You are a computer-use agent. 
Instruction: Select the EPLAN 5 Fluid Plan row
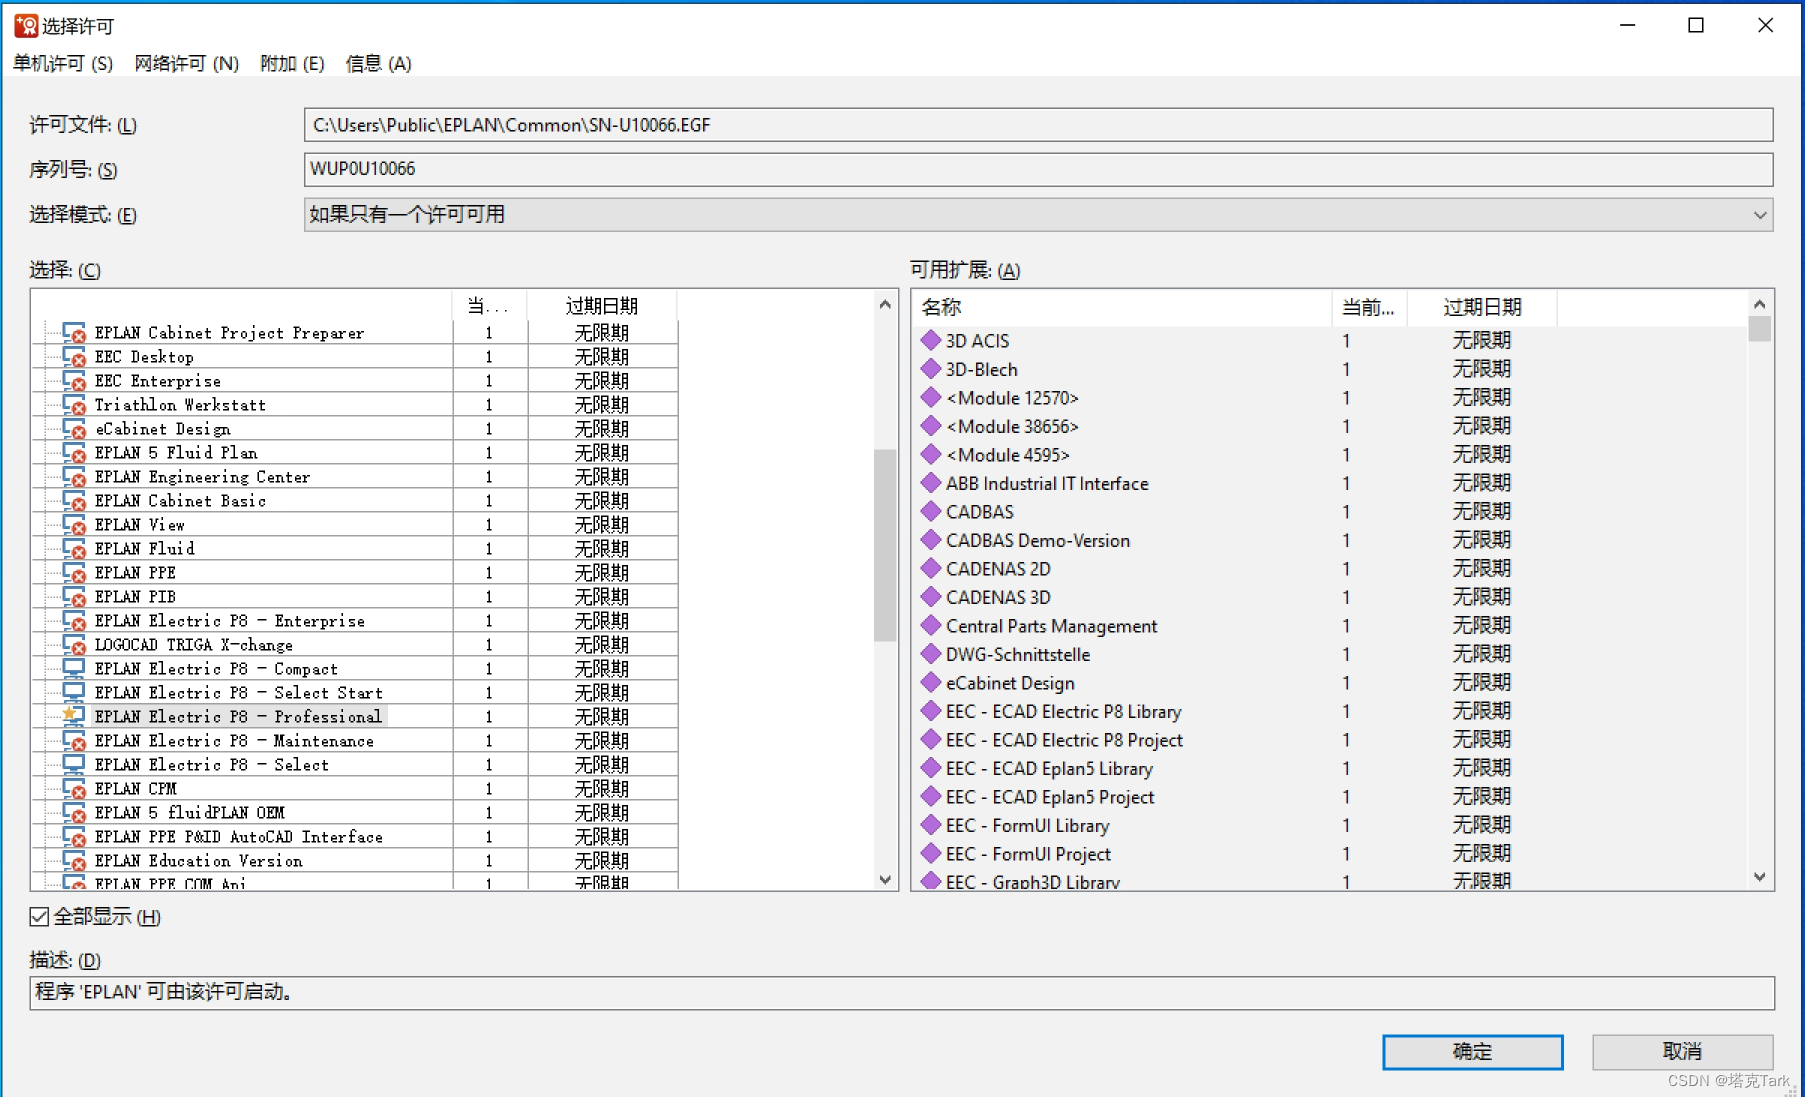pos(355,453)
